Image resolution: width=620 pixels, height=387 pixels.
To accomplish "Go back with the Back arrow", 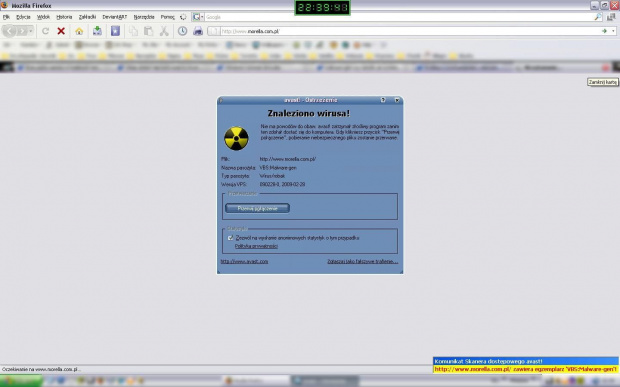I will [9, 31].
